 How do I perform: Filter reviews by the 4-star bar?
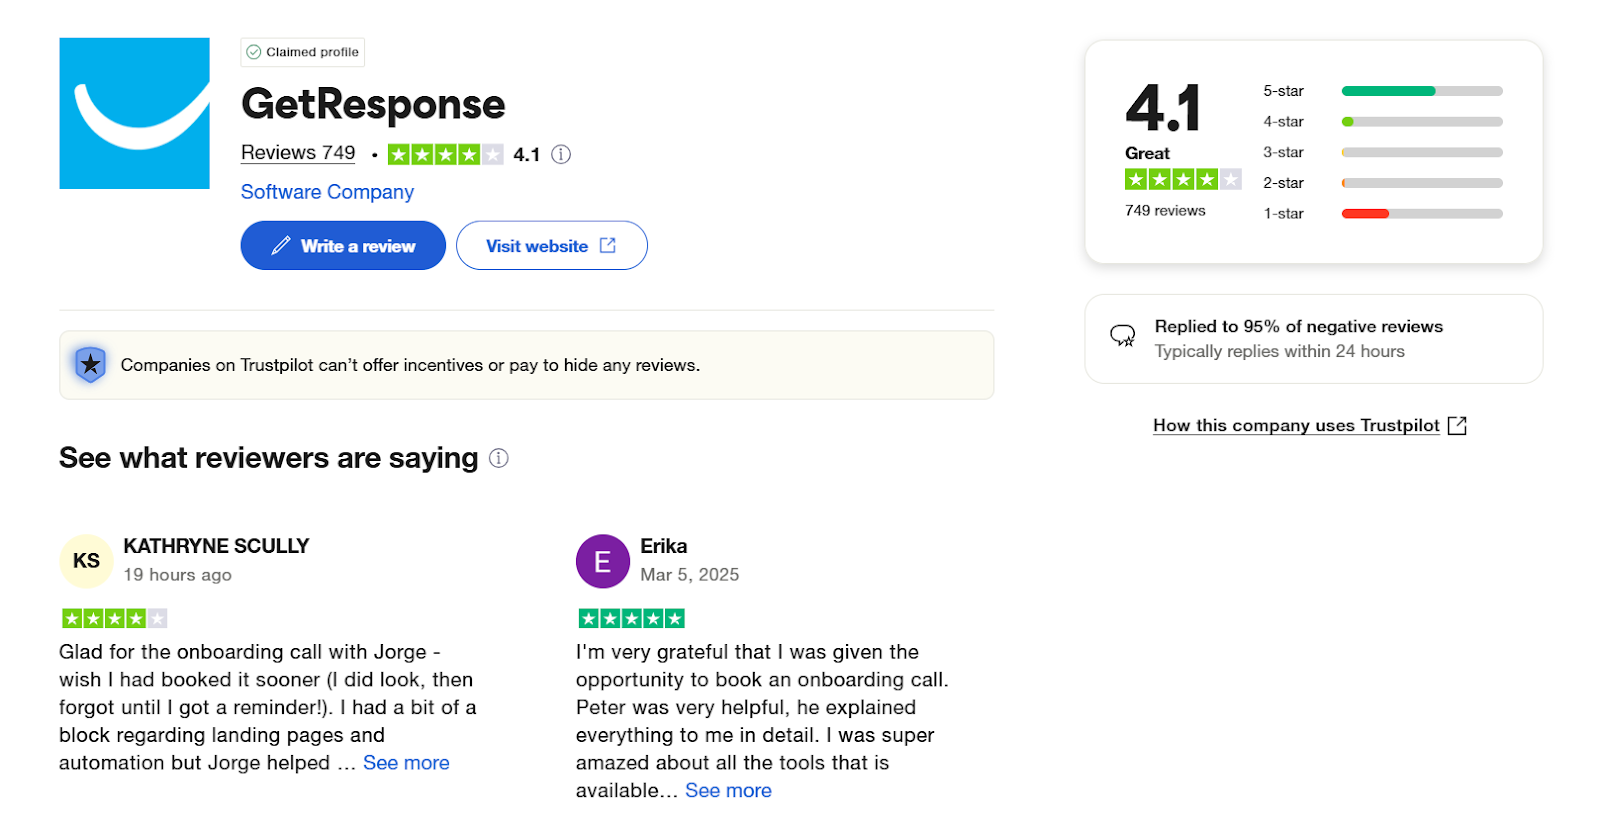(1421, 122)
